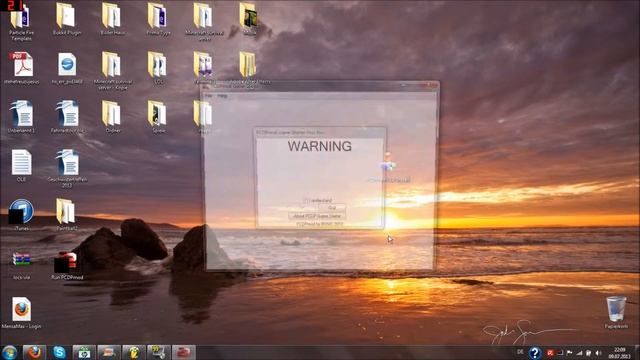The width and height of the screenshot is (640, 360).
Task: Tick the I understand checkbox in warning dialog
Action: (307, 200)
